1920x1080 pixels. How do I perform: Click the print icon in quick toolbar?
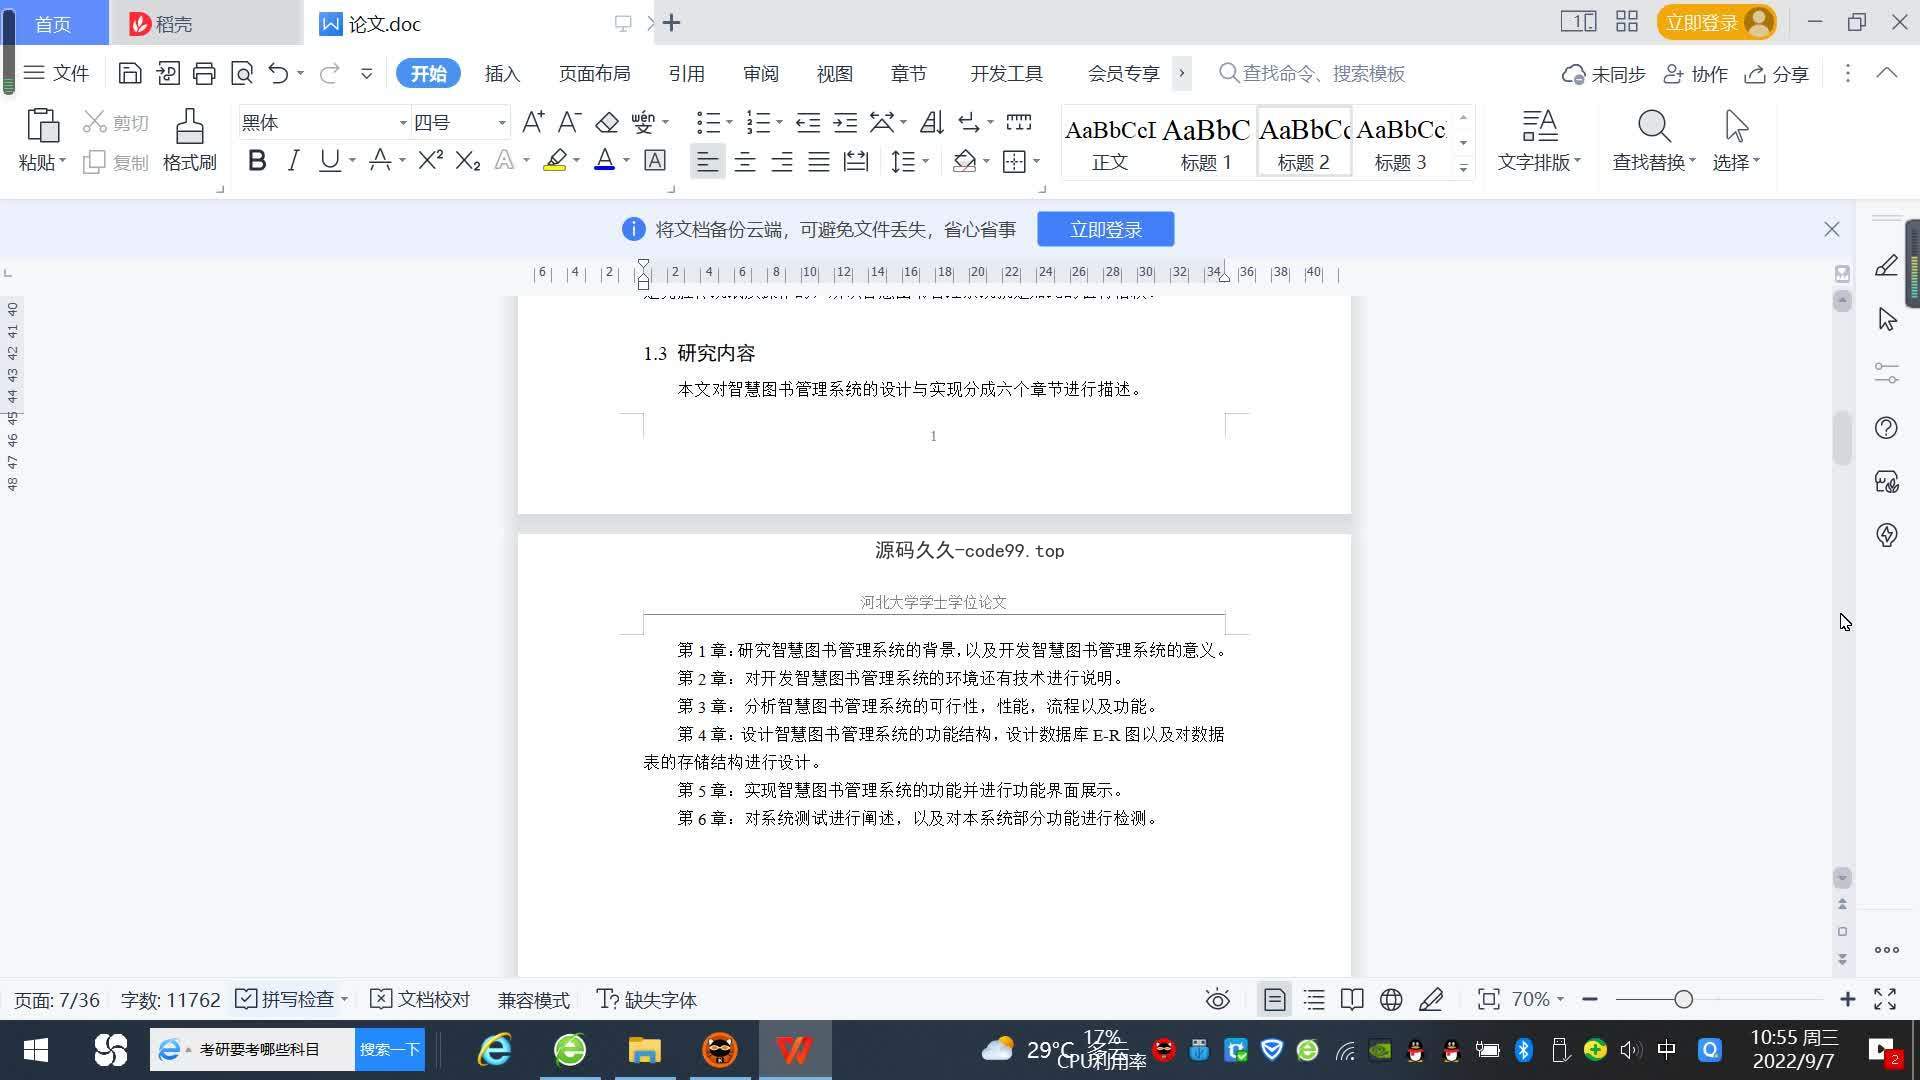(204, 73)
